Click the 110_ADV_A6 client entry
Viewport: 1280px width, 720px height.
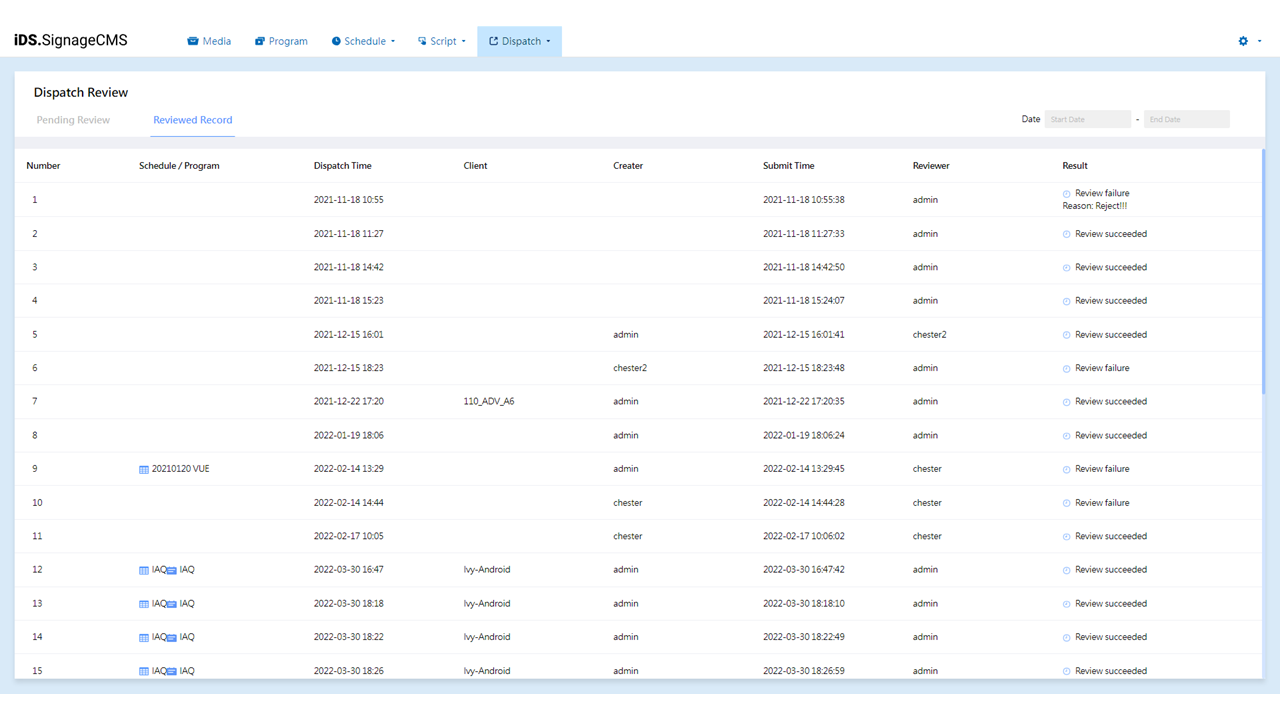click(x=489, y=402)
